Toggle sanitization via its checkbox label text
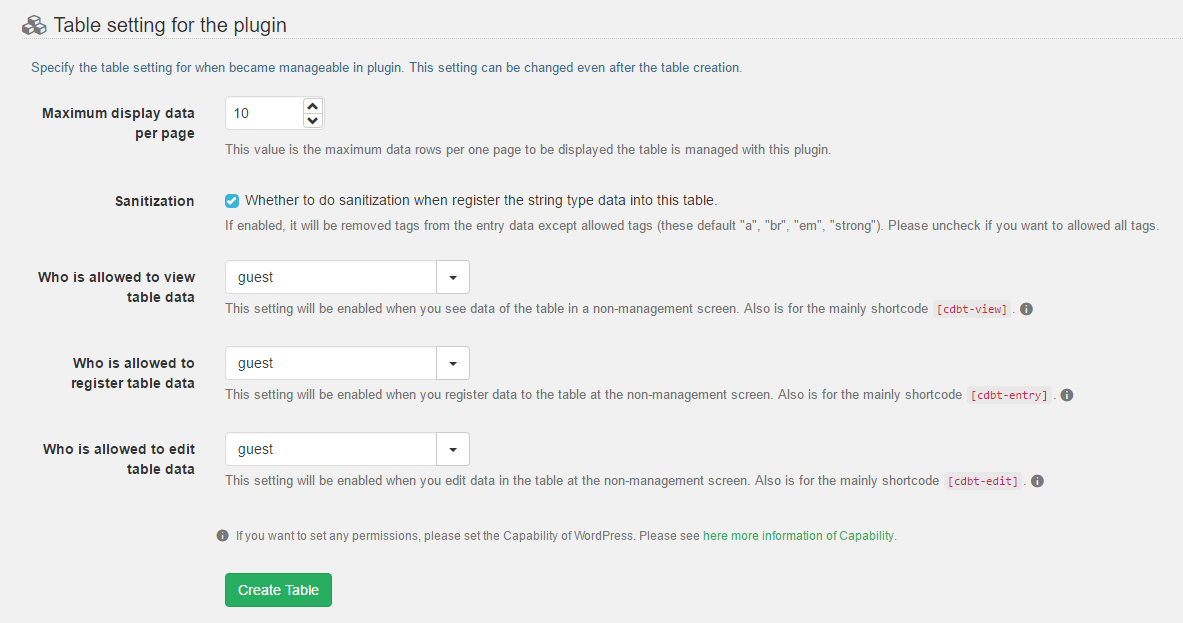The width and height of the screenshot is (1183, 623). (480, 200)
